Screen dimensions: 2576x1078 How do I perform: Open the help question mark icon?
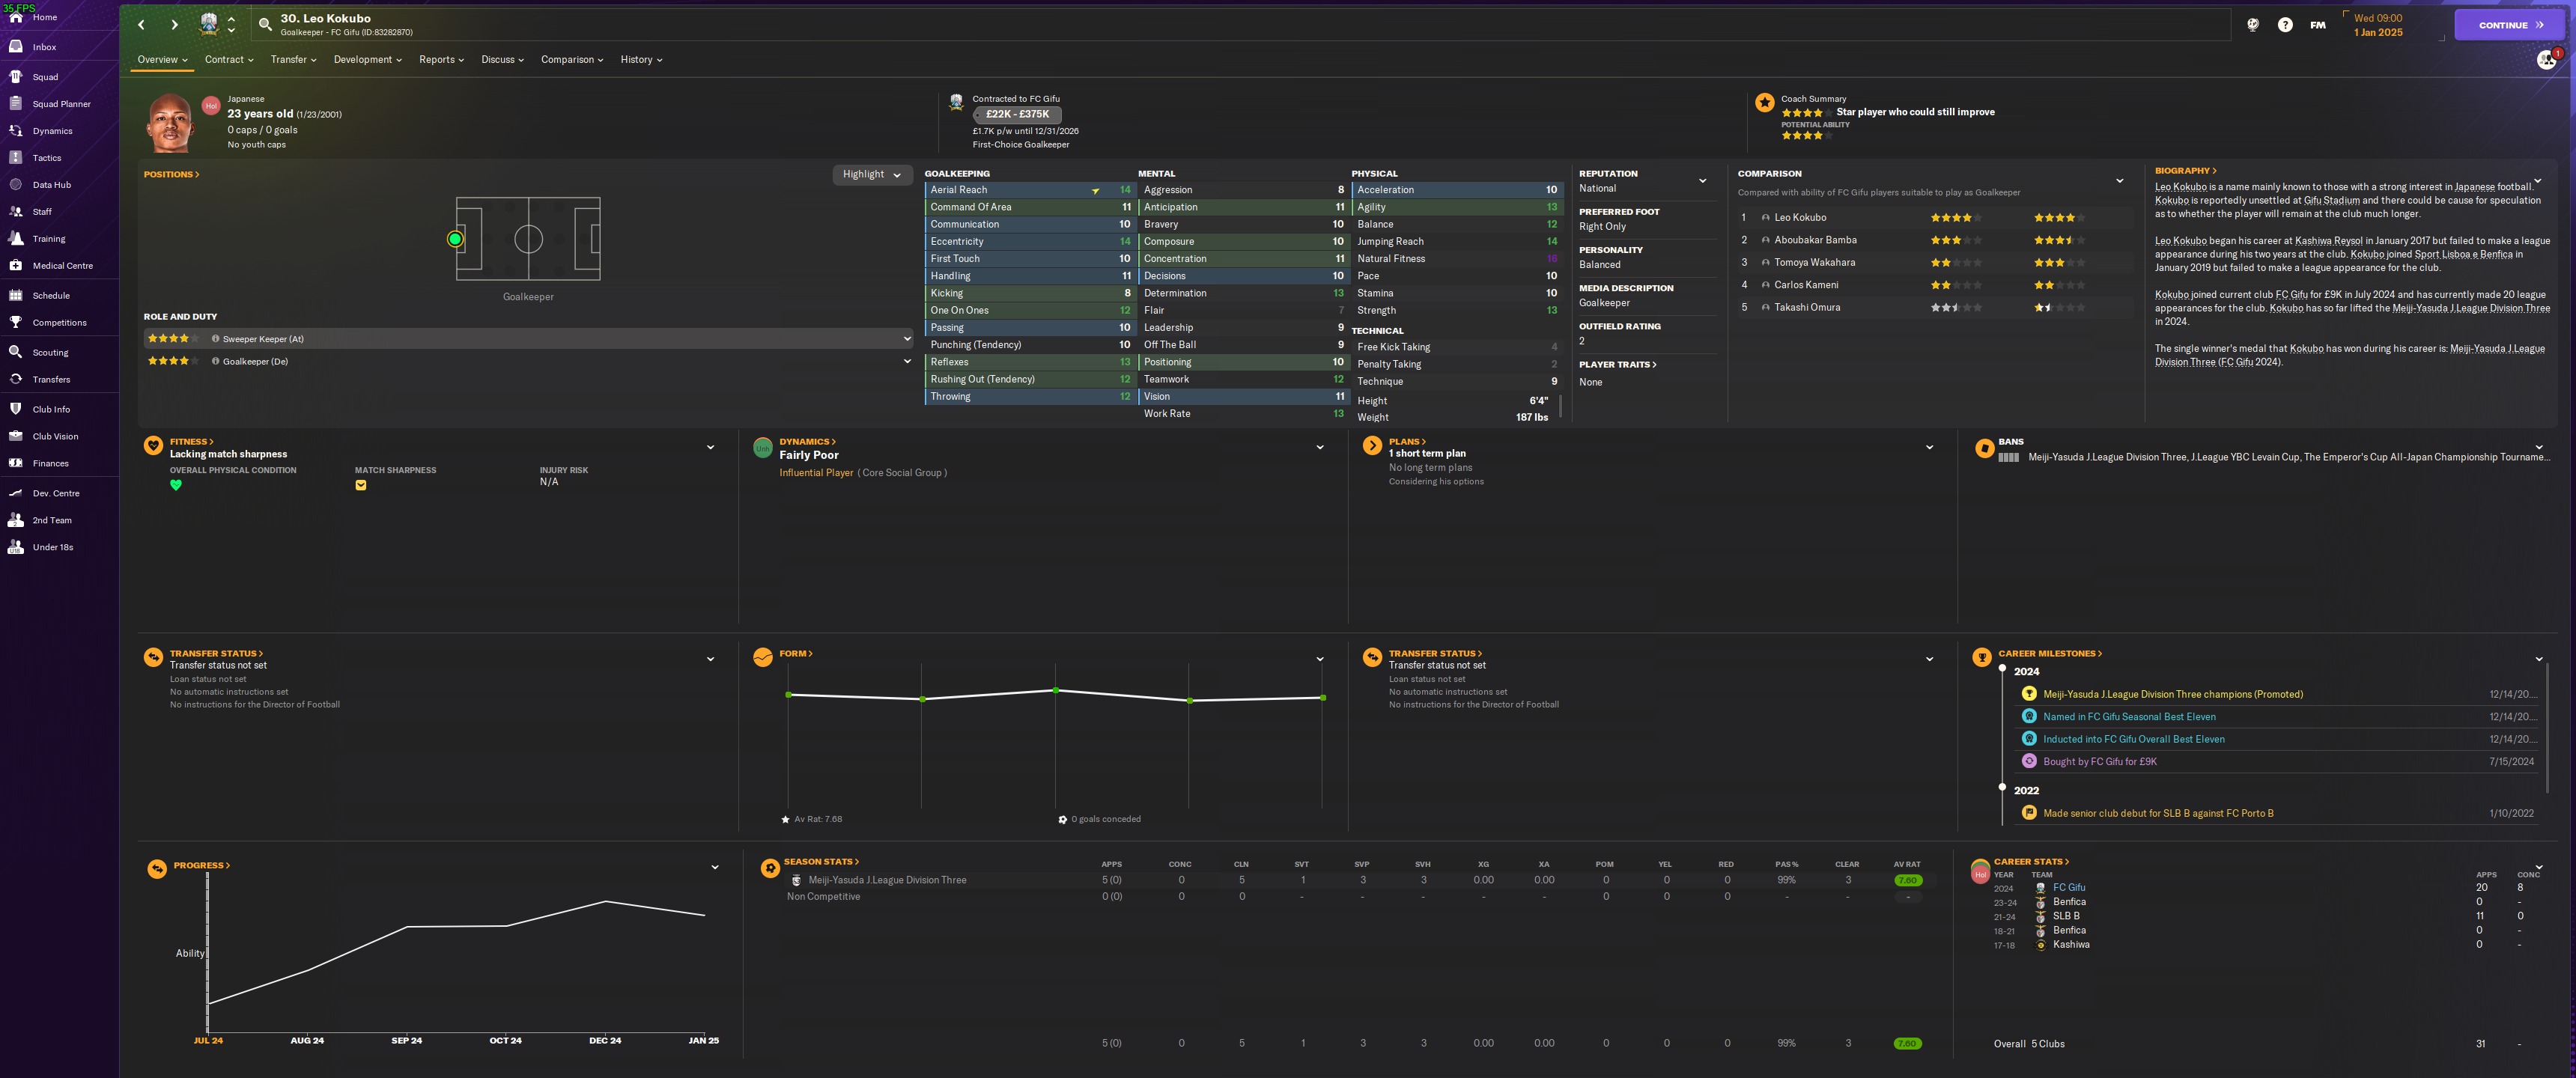(2285, 25)
